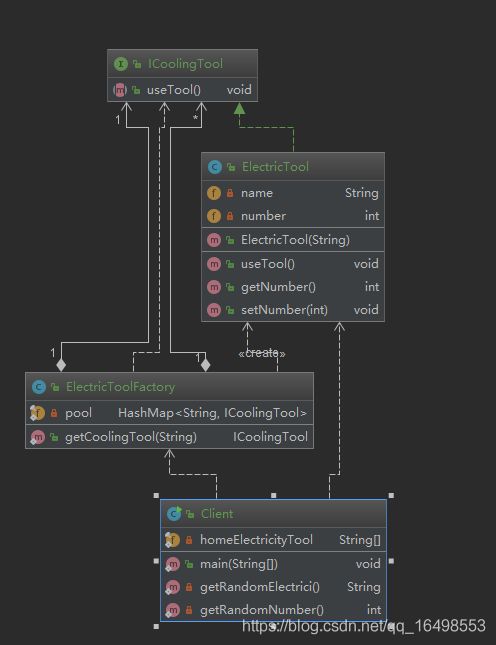Click the method icon of useTool() in ElectricTool
496x645 pixels.
[214, 264]
